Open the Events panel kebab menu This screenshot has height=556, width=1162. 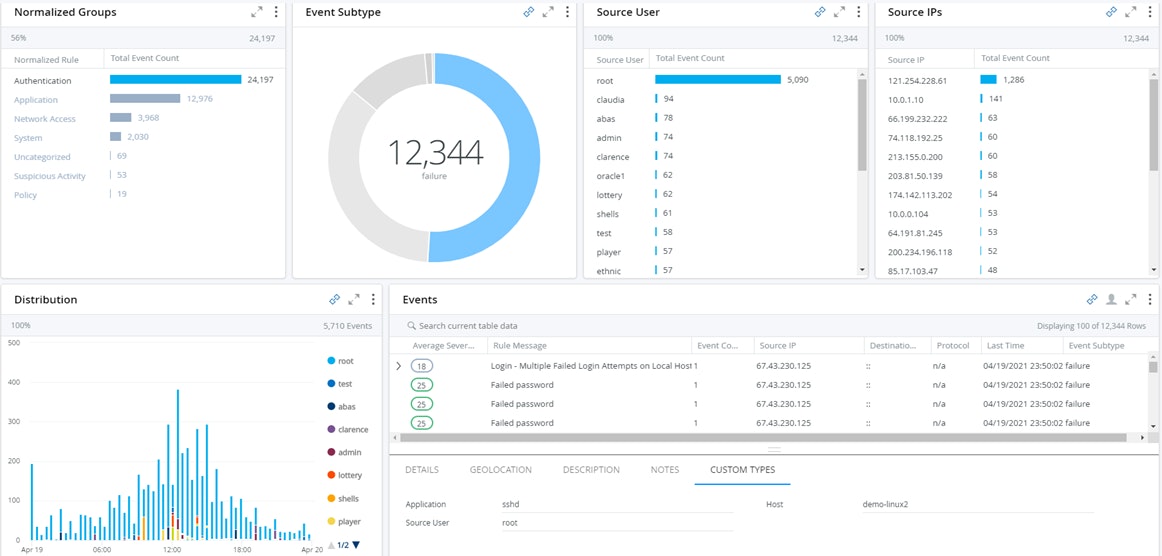(x=1150, y=299)
